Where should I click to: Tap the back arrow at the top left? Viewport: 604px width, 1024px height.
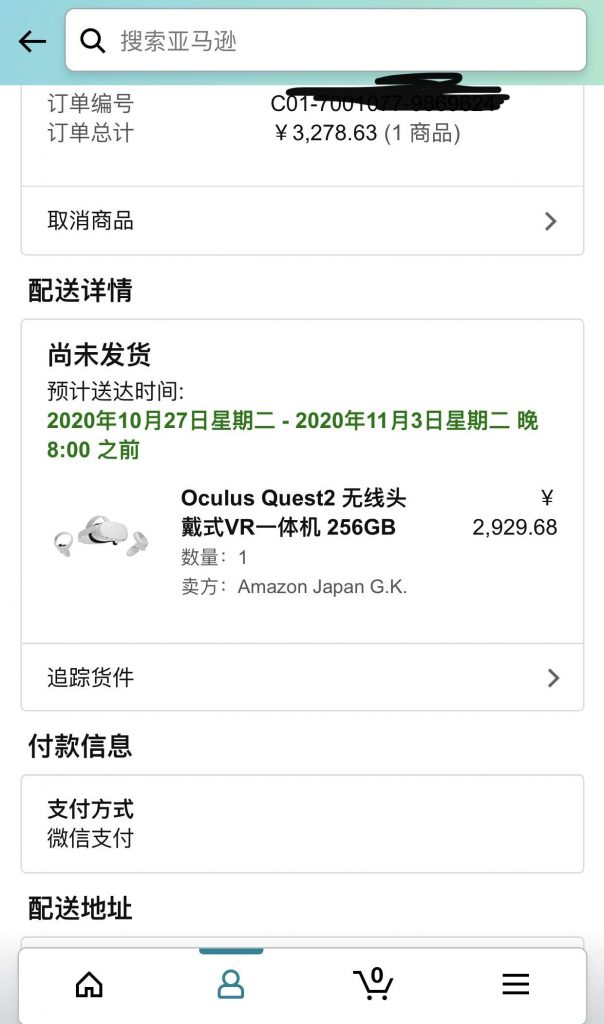coord(32,41)
